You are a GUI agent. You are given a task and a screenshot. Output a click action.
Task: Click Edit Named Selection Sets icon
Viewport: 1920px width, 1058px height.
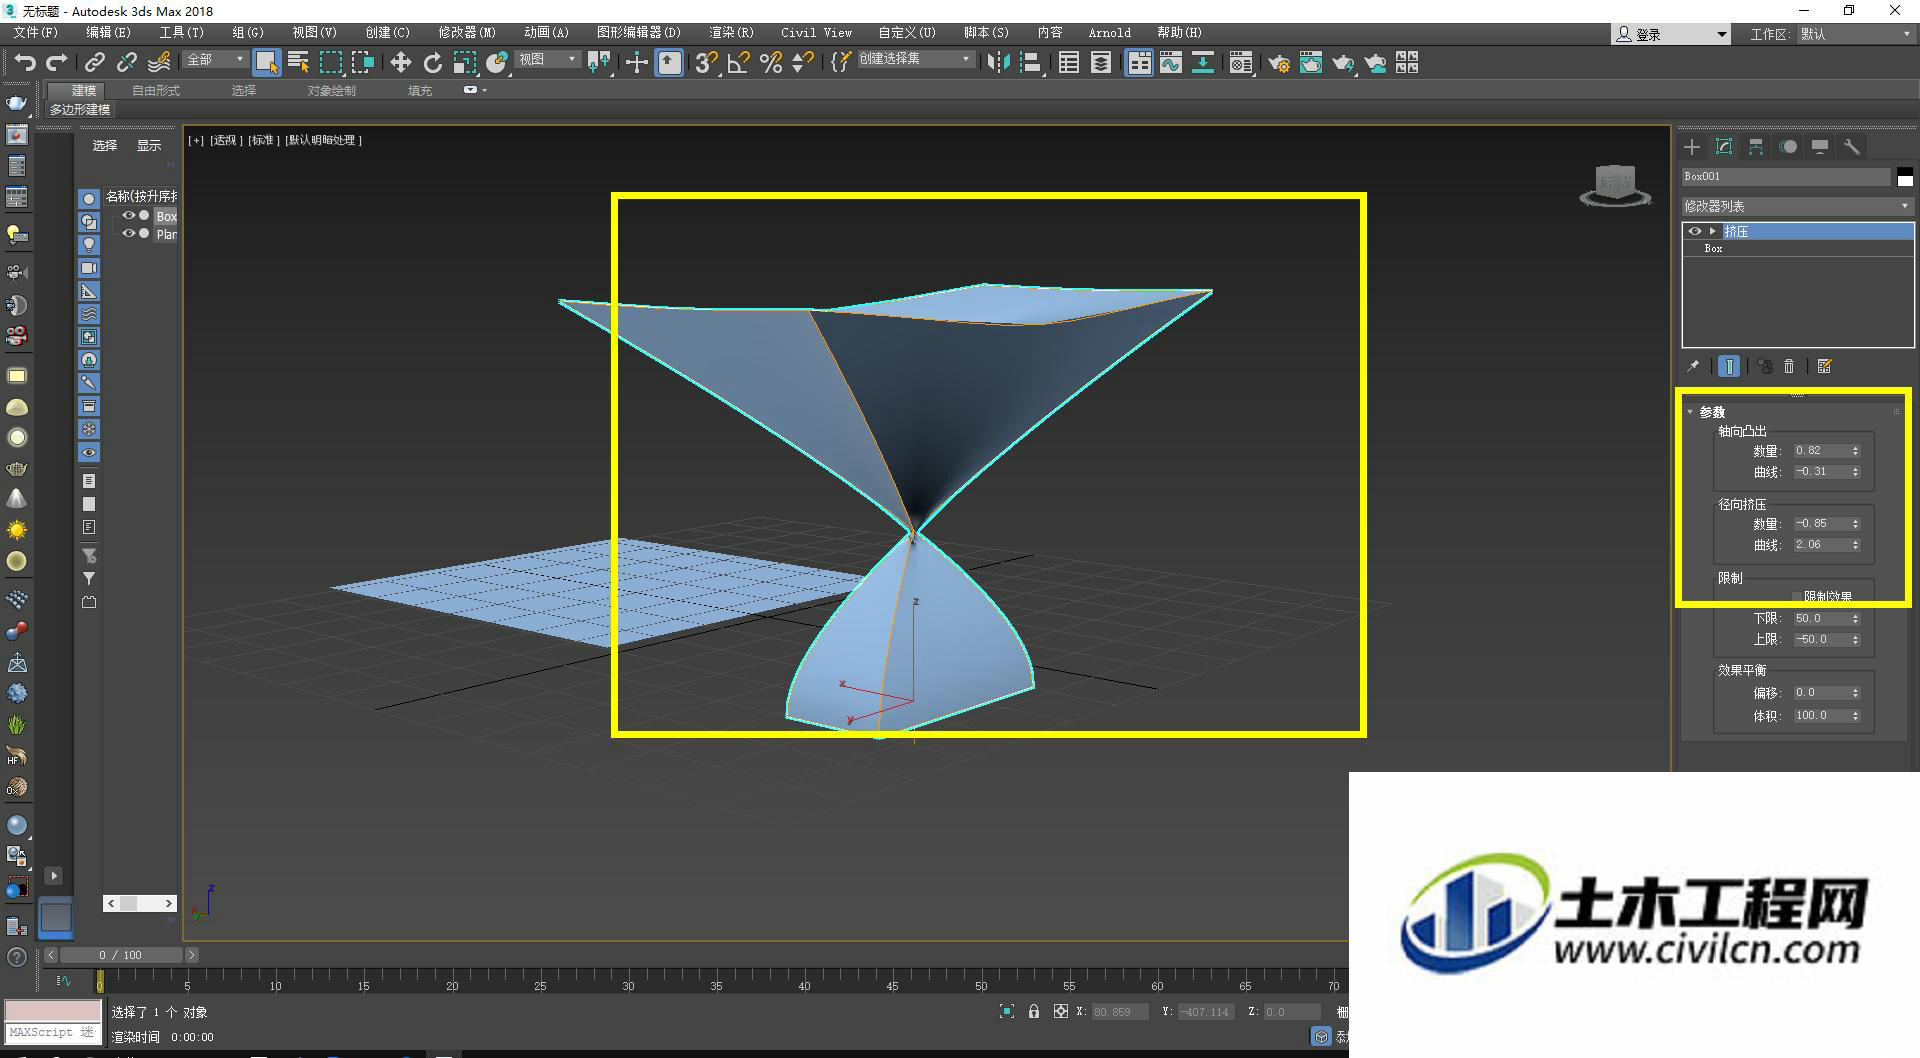click(x=840, y=62)
